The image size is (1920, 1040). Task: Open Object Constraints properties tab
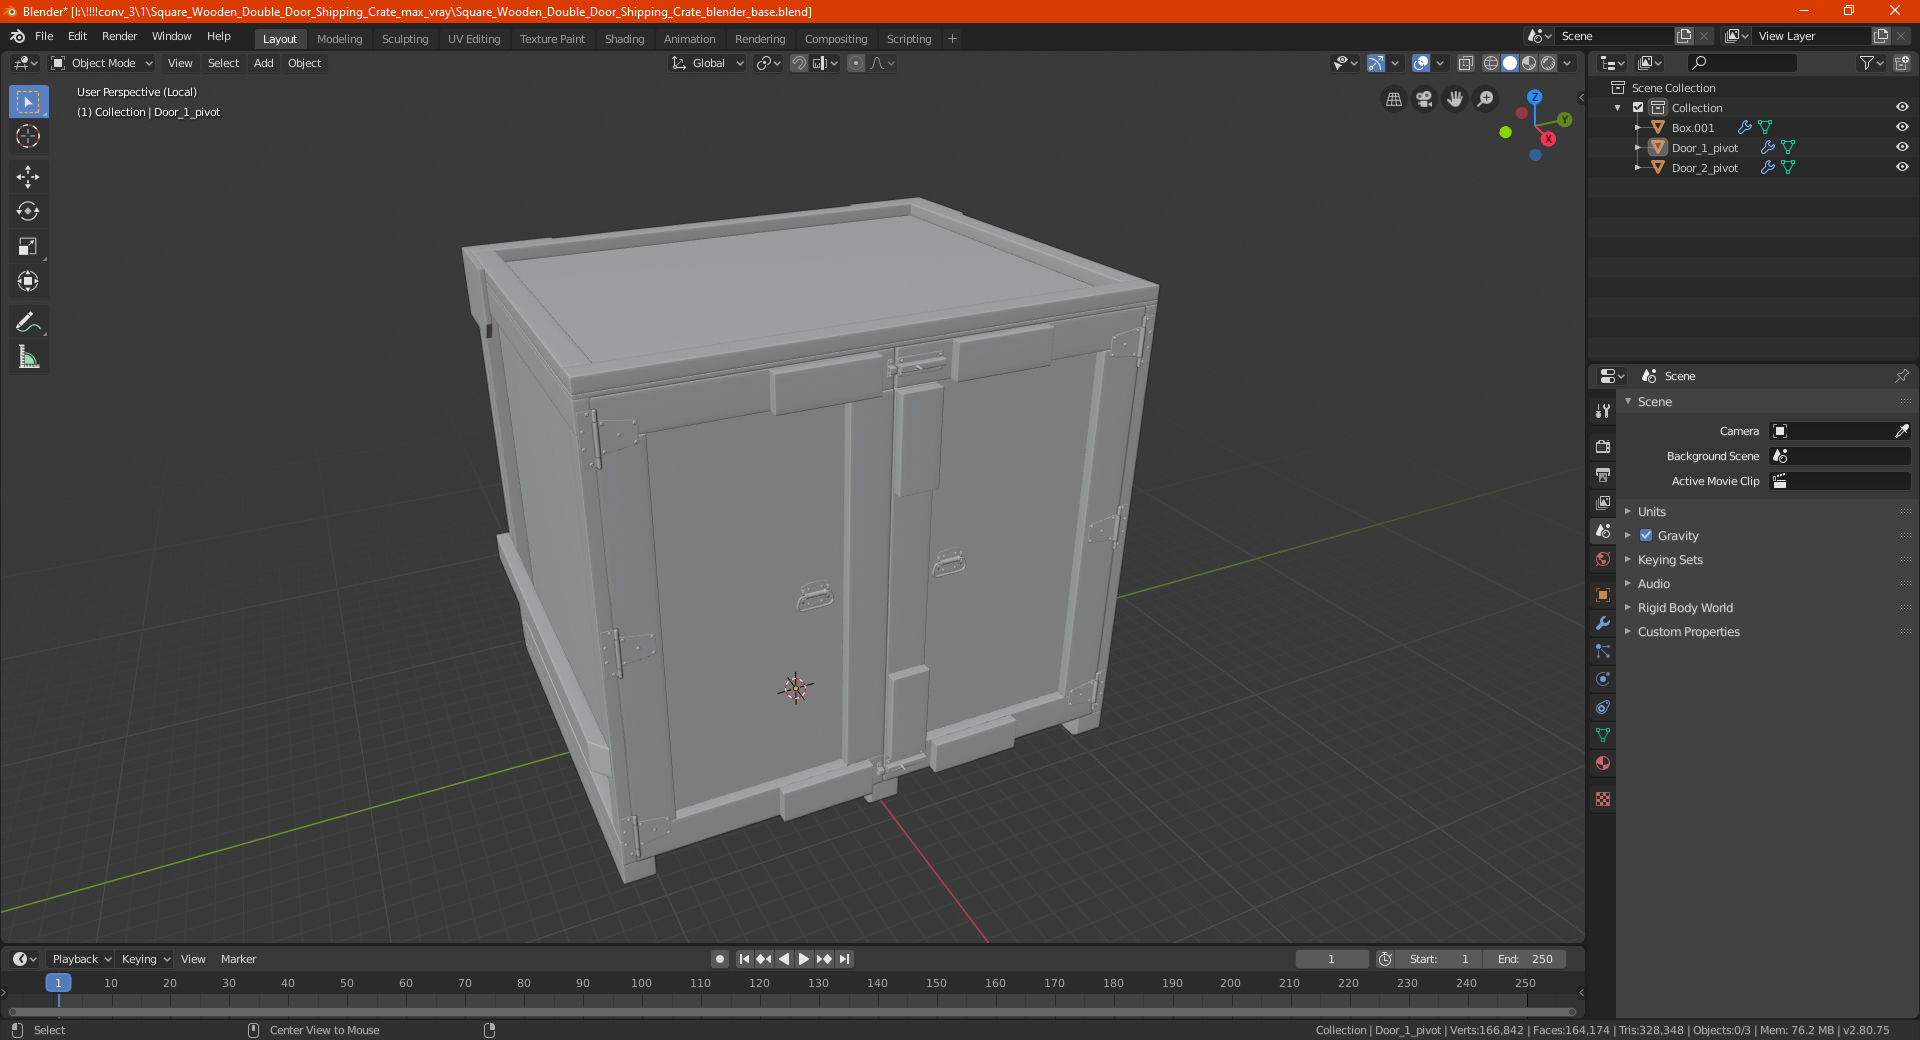[1603, 707]
